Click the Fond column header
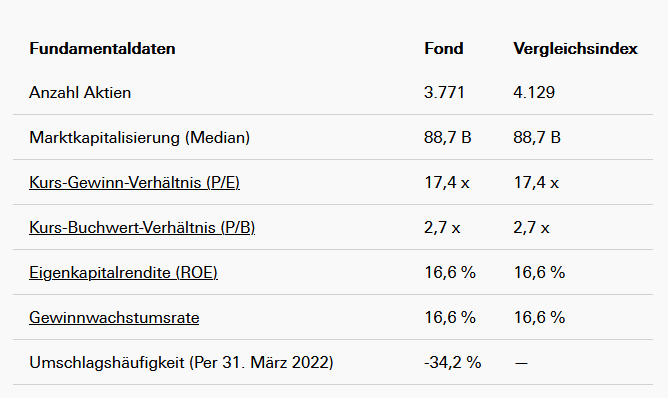668x398 pixels. click(443, 49)
